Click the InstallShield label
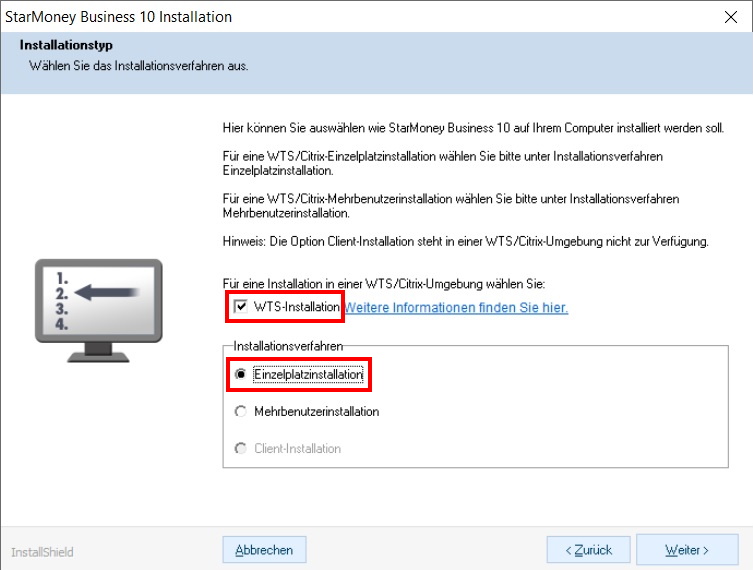 coord(42,552)
